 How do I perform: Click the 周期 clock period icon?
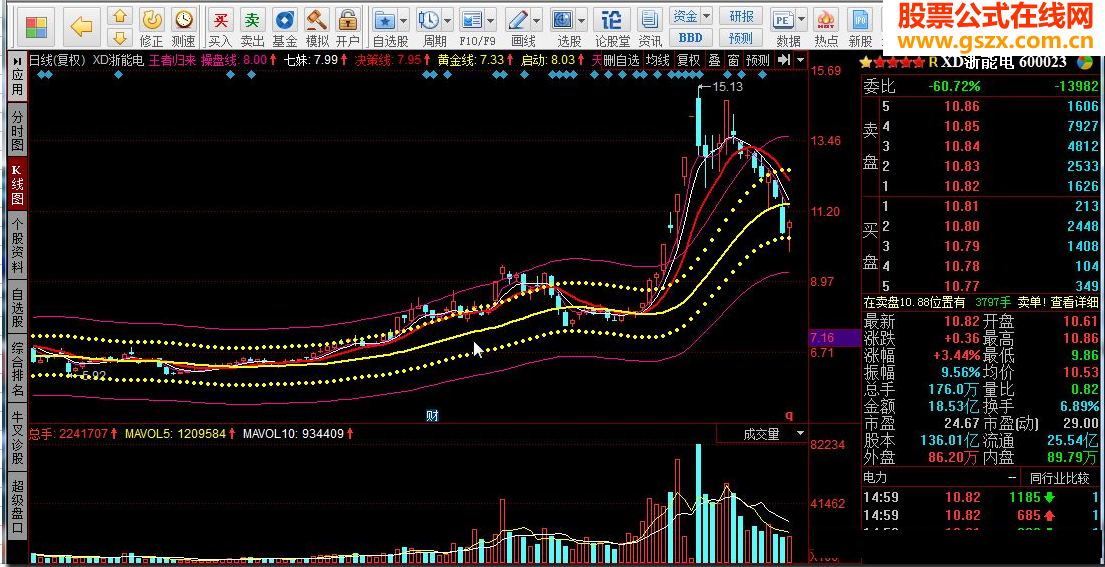pyautogui.click(x=428, y=20)
